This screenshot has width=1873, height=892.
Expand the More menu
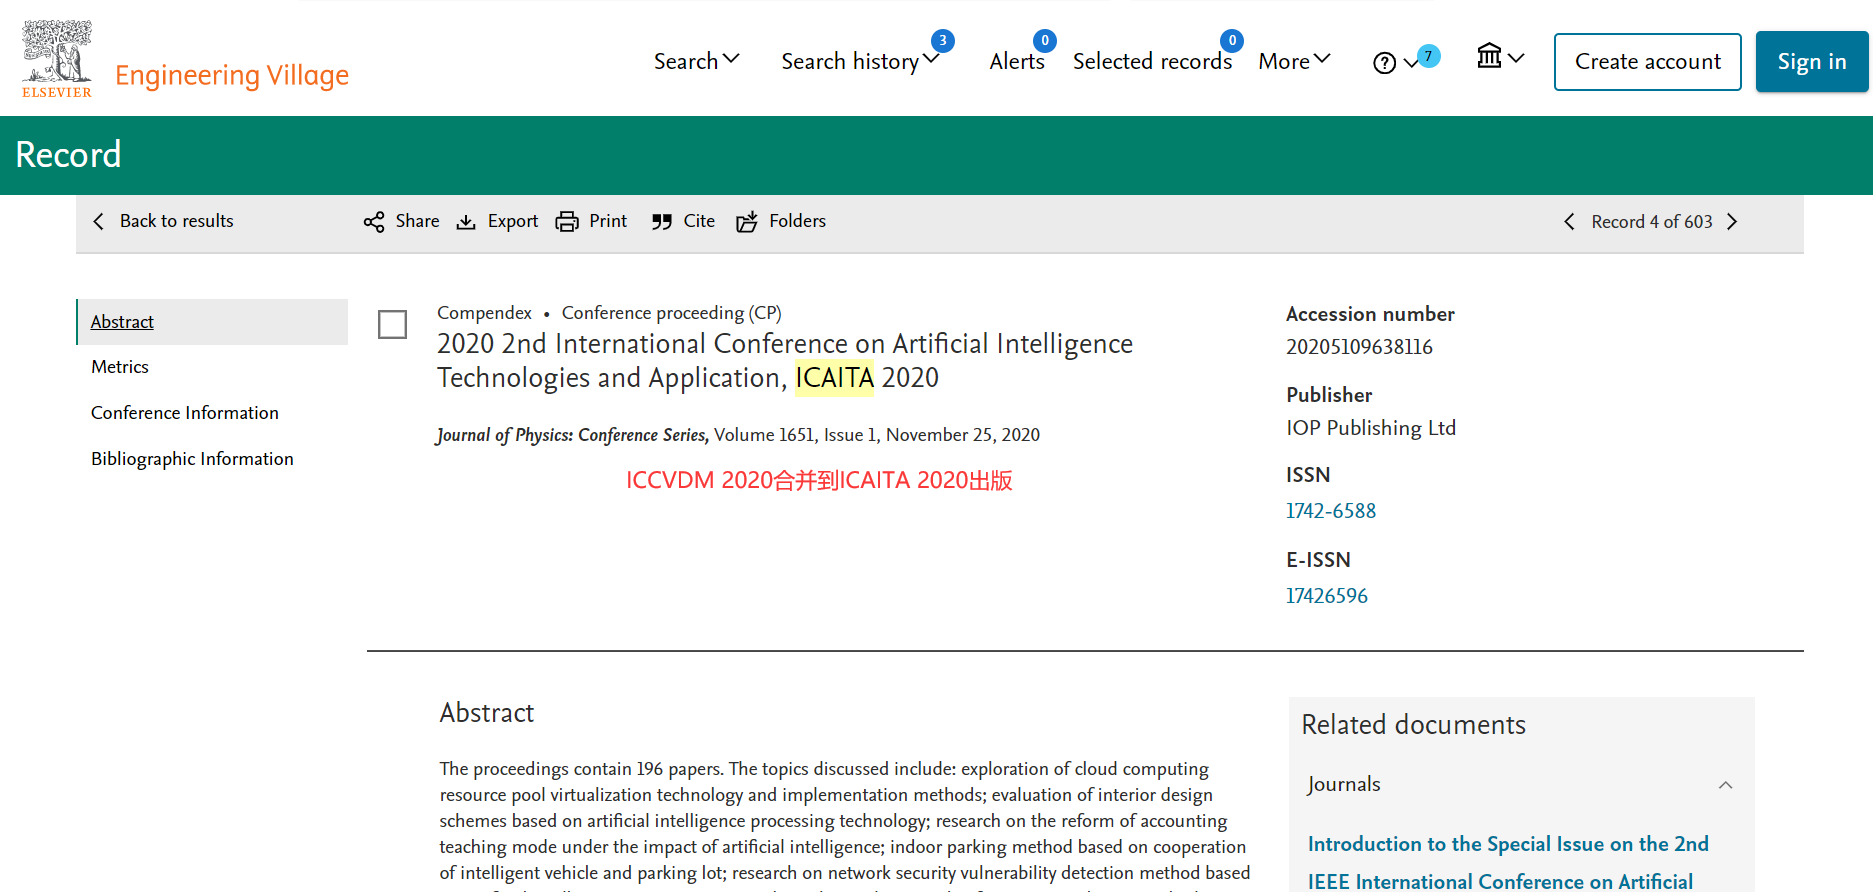1294,61
